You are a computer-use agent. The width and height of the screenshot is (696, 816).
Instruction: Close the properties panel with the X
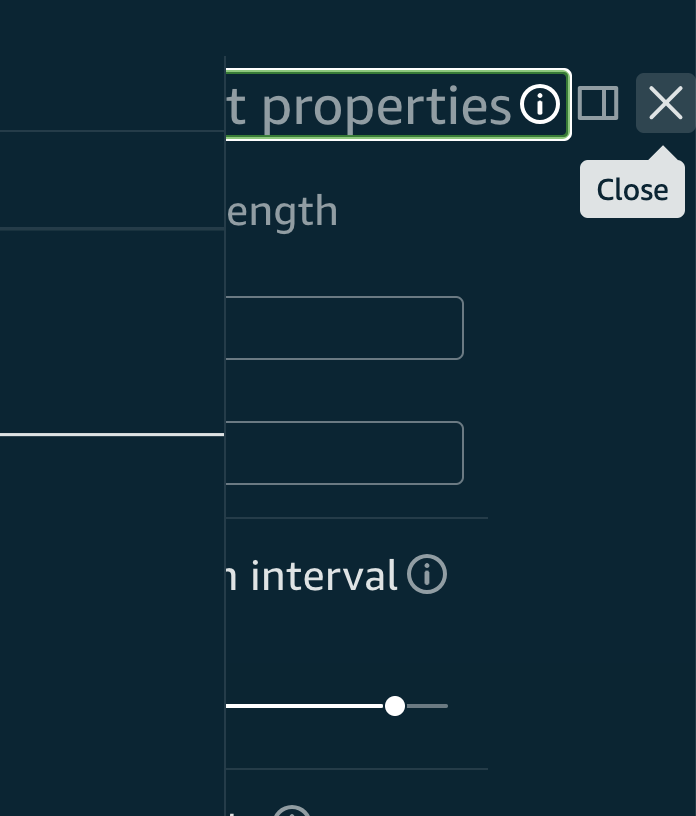[665, 103]
